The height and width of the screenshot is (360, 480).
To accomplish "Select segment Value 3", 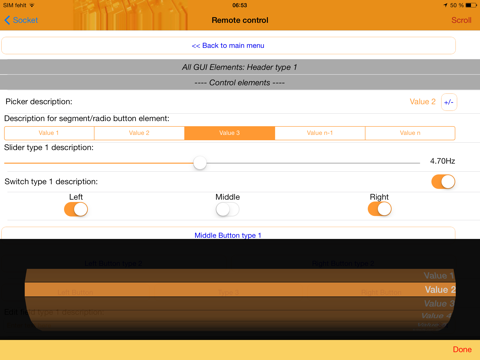I will tap(230, 133).
